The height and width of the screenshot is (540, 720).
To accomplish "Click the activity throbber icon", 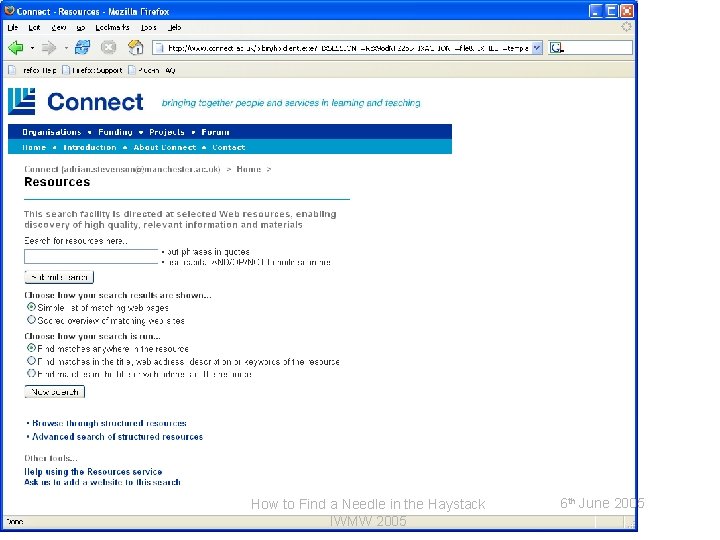I will 626,27.
